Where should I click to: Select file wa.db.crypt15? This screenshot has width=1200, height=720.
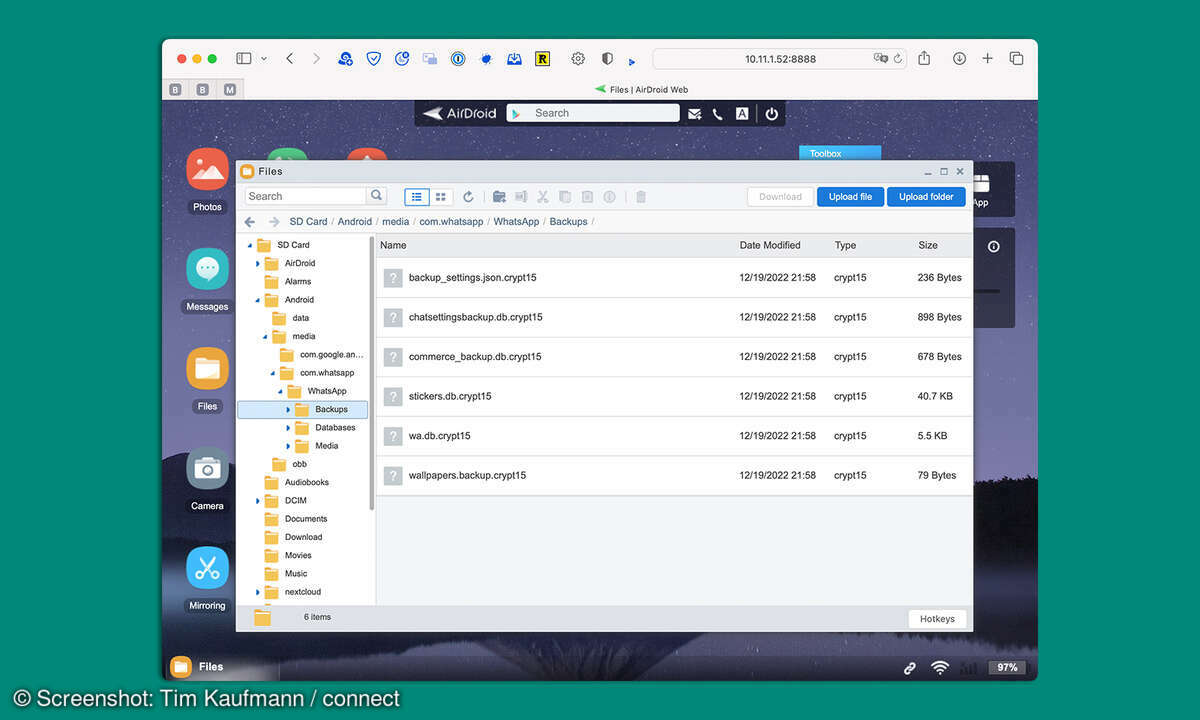(674, 436)
